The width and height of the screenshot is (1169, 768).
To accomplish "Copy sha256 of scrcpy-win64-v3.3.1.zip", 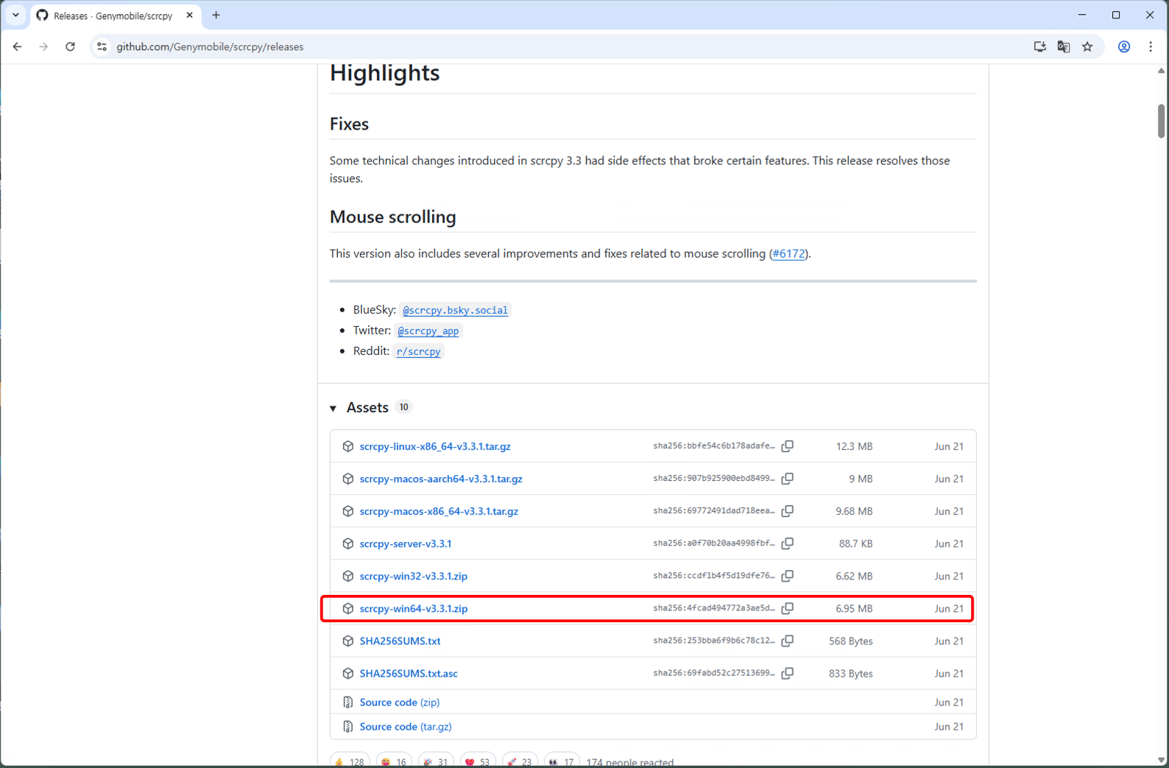I will [787, 608].
